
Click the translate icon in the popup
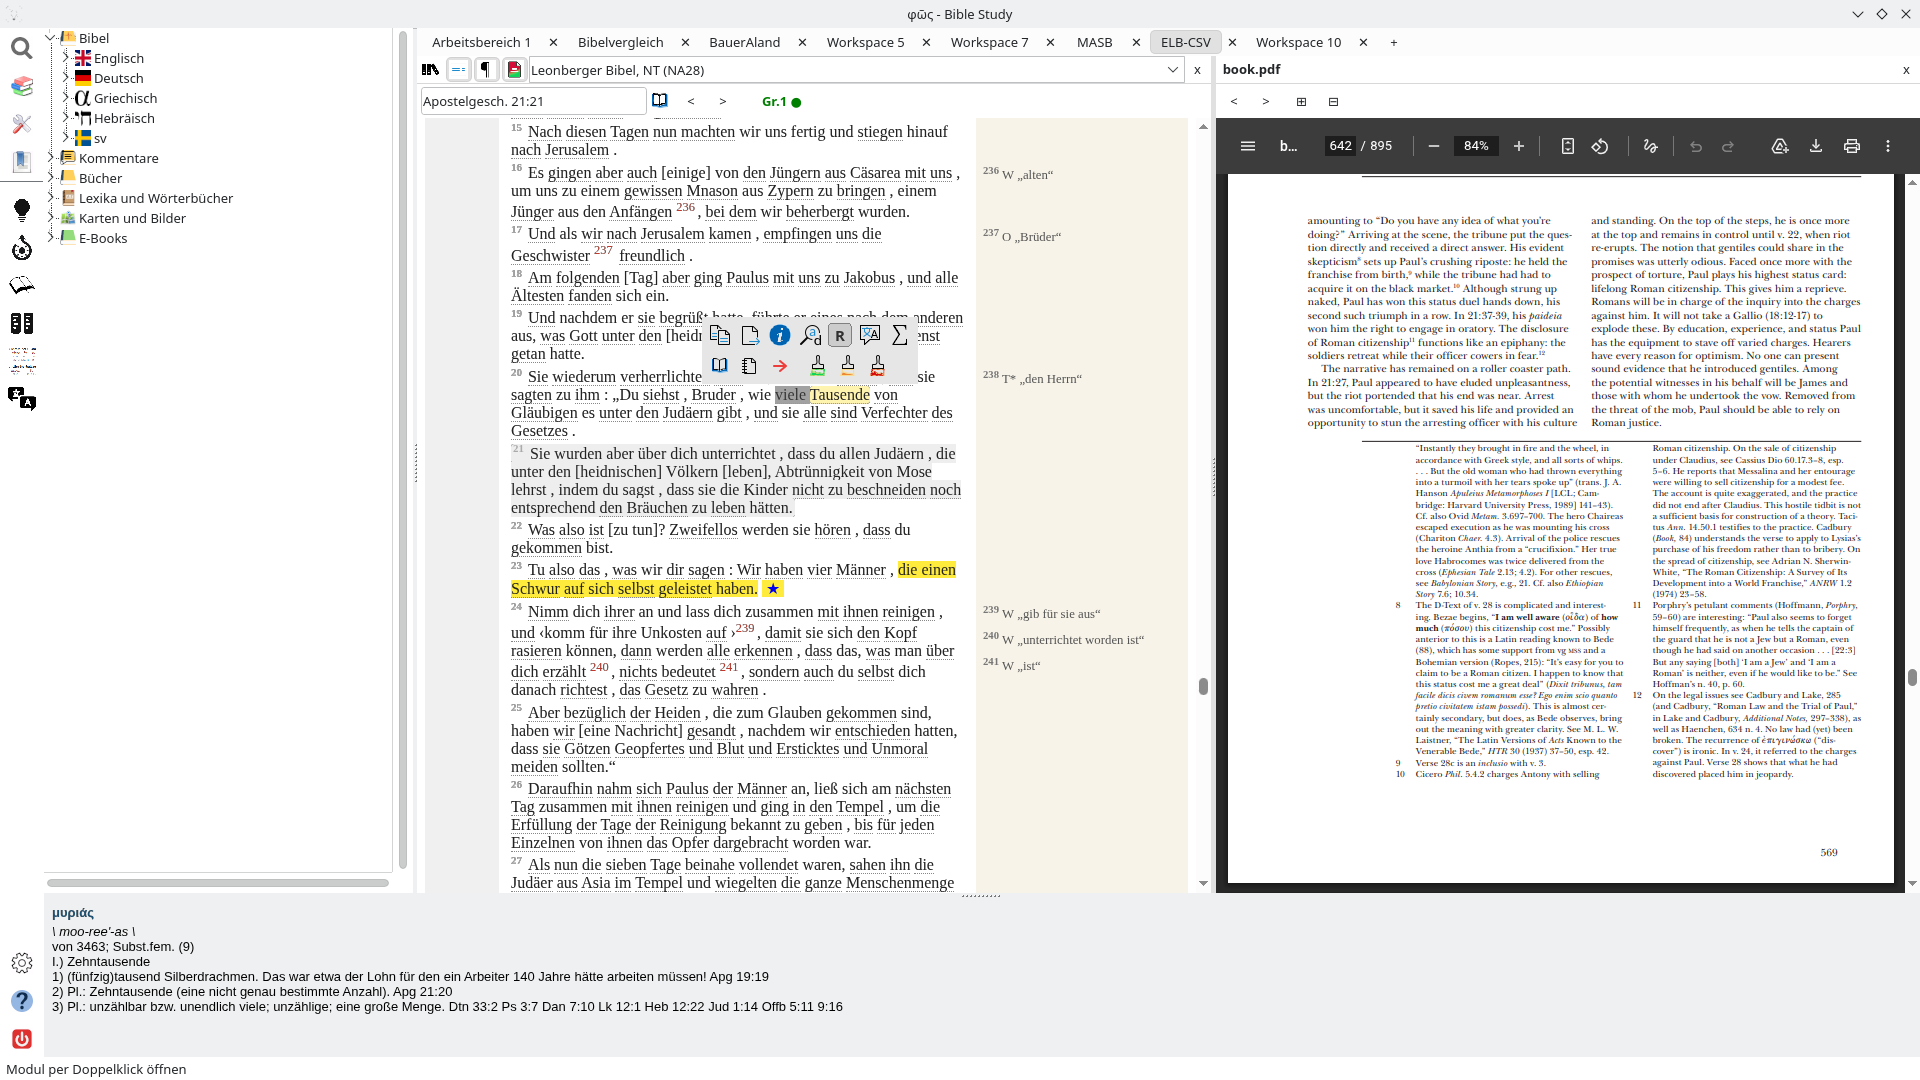pyautogui.click(x=870, y=336)
